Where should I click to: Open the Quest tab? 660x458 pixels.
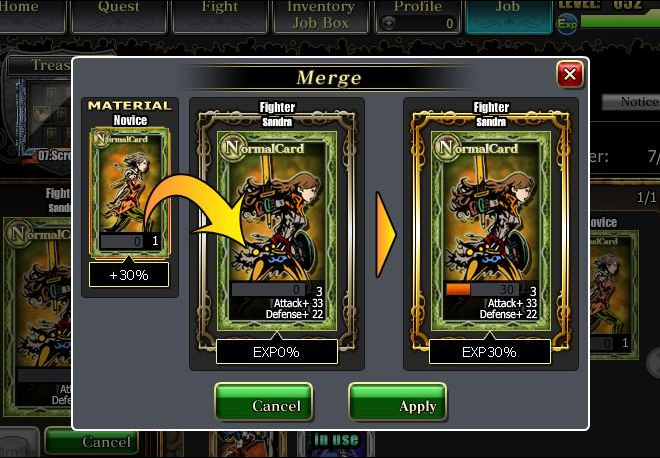coord(119,16)
